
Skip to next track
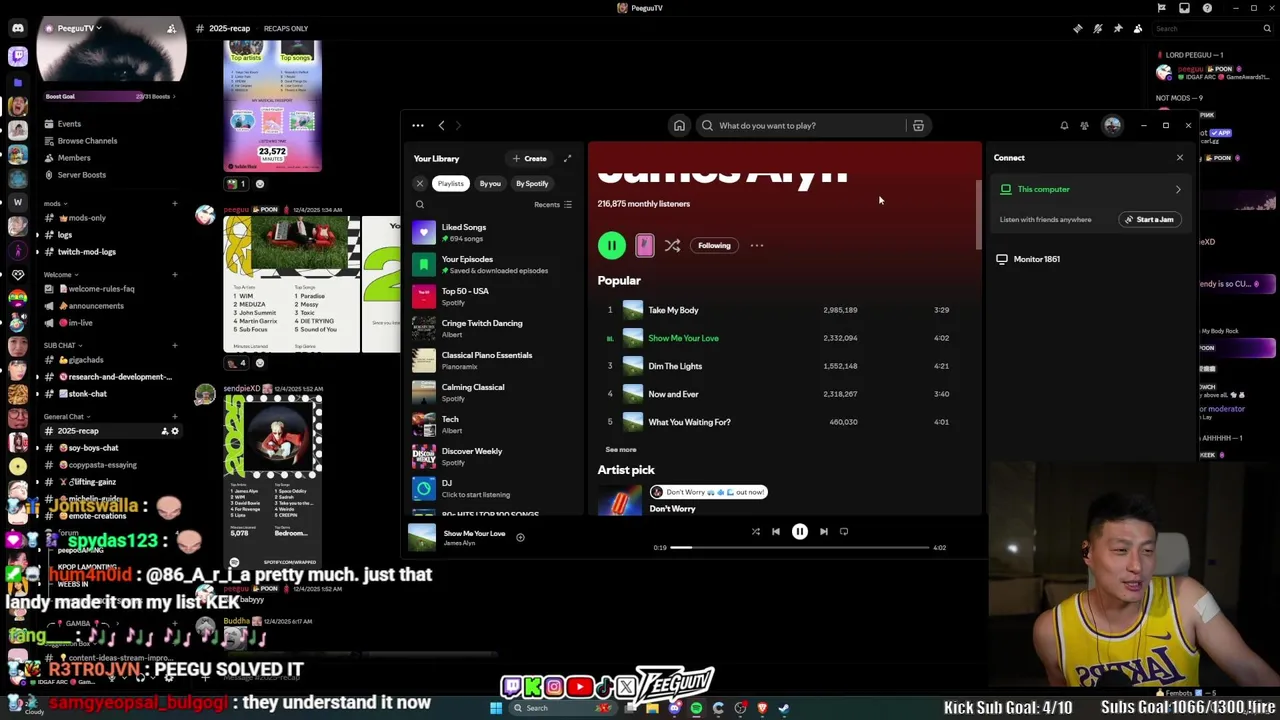(823, 532)
